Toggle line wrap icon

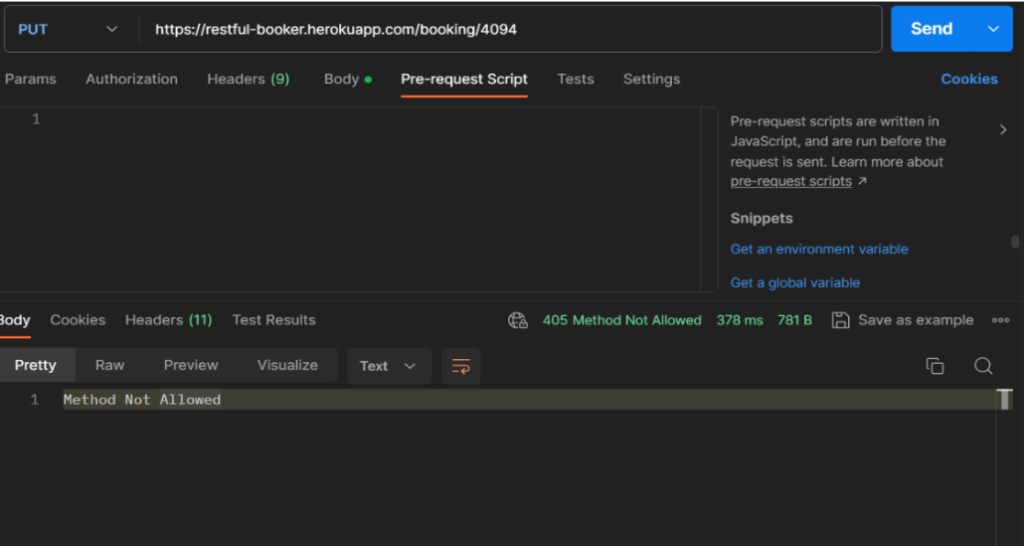[x=461, y=366]
